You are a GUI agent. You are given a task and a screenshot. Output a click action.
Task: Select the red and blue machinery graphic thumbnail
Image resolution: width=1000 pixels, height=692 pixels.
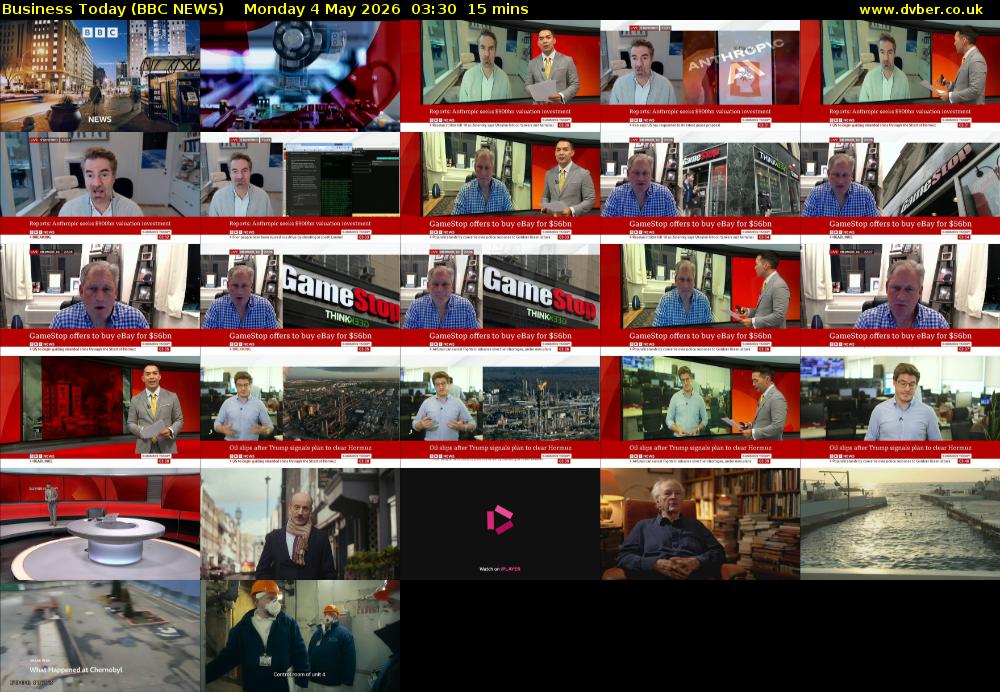300,75
